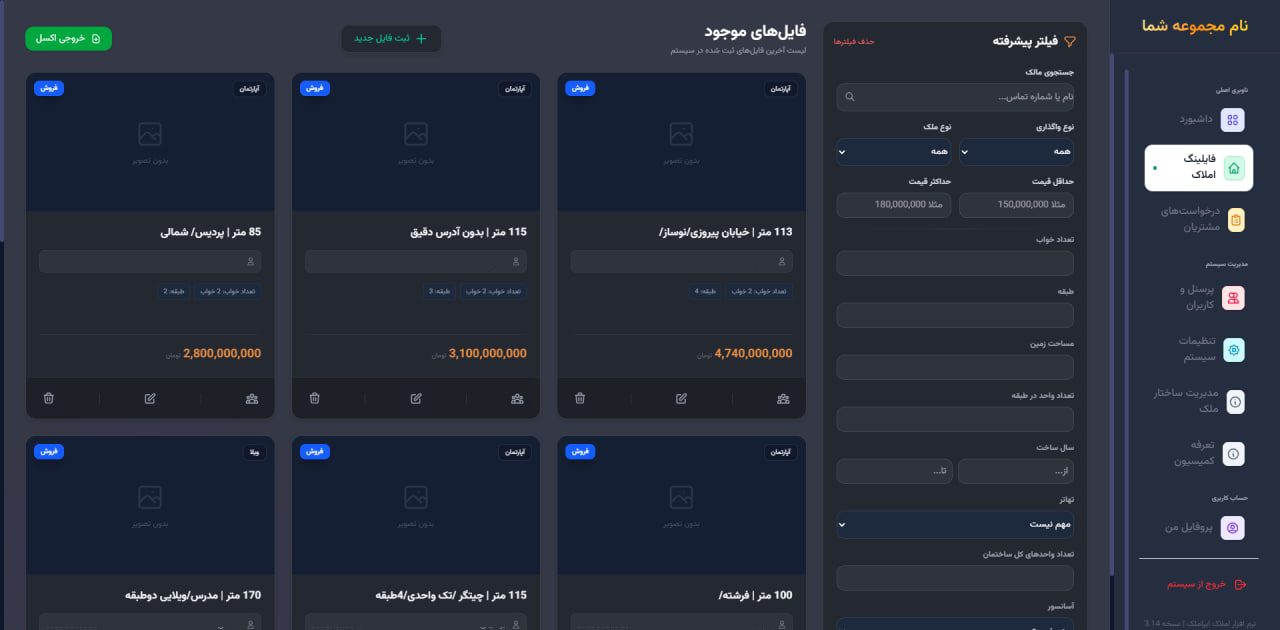Click the owner field on 85 متر پردیس card
Screen dimensions: 1280x630
(x=150, y=261)
